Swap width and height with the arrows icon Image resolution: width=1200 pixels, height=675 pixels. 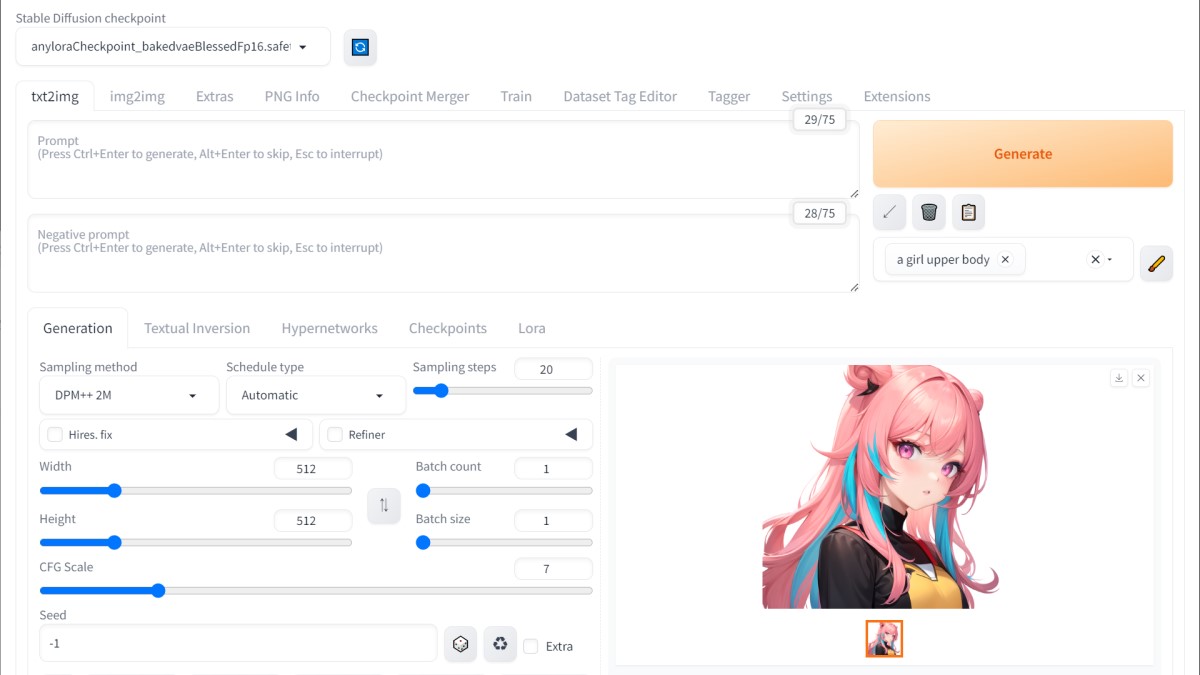[384, 505]
